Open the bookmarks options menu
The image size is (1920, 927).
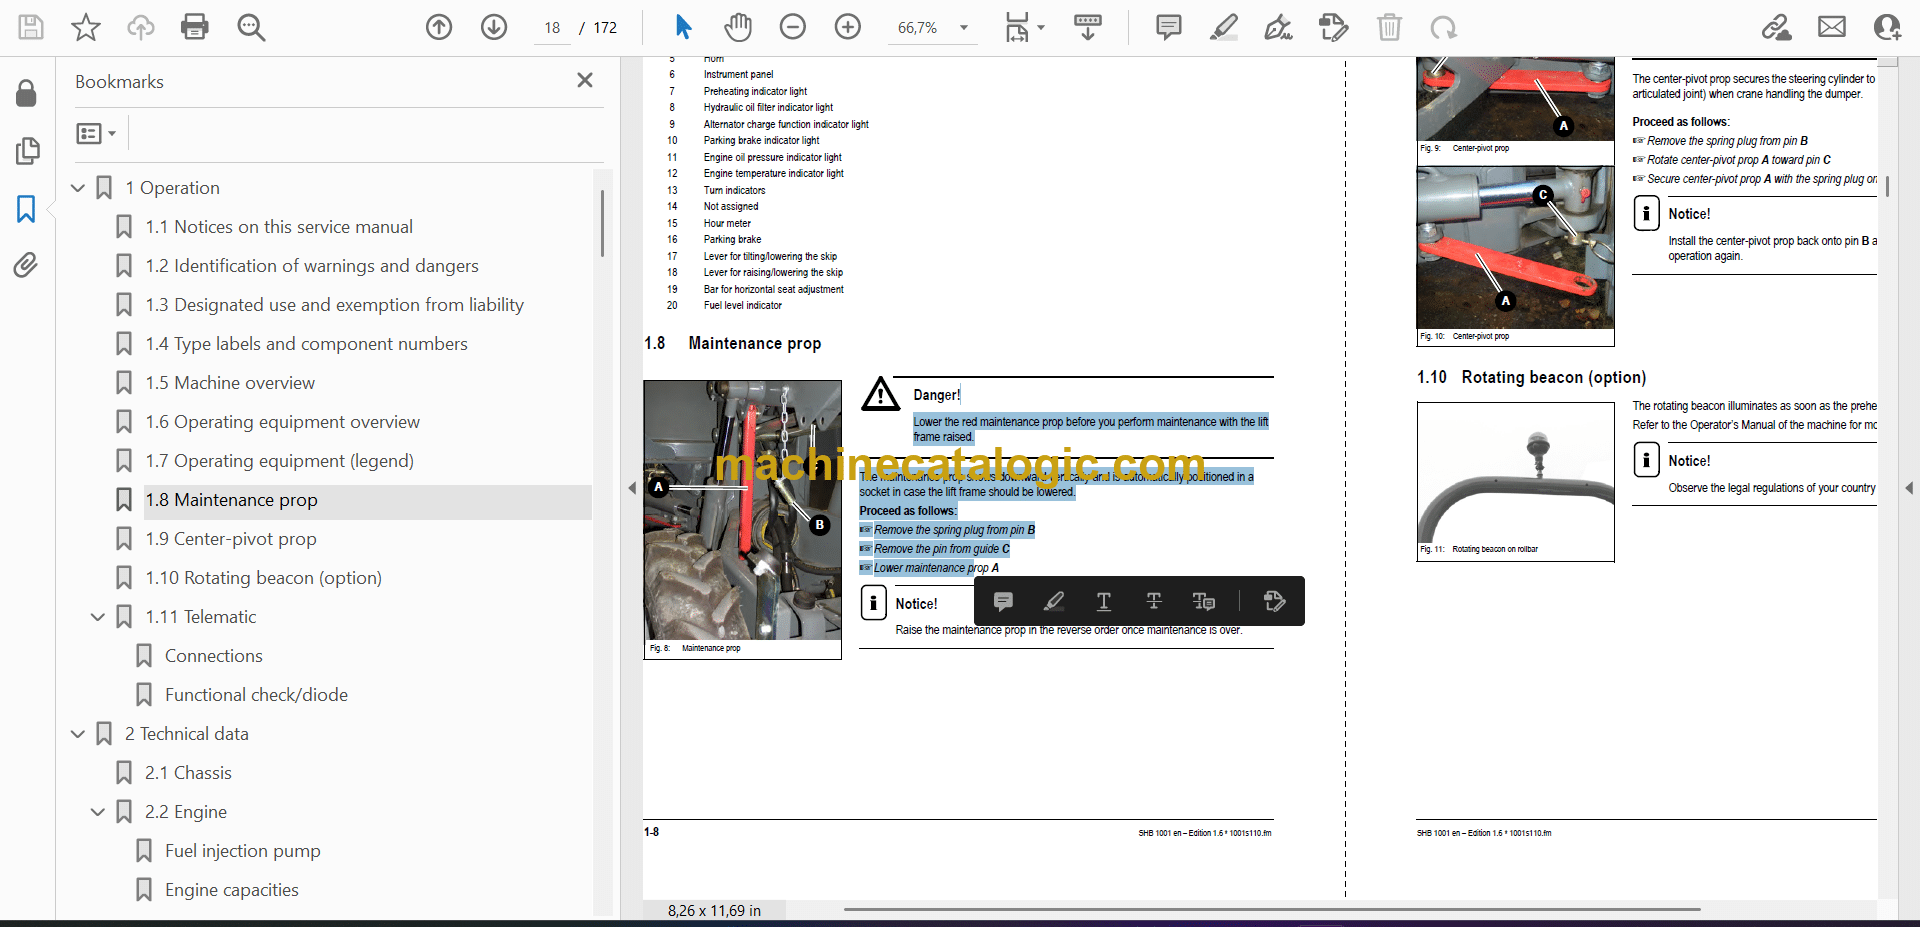tap(96, 133)
